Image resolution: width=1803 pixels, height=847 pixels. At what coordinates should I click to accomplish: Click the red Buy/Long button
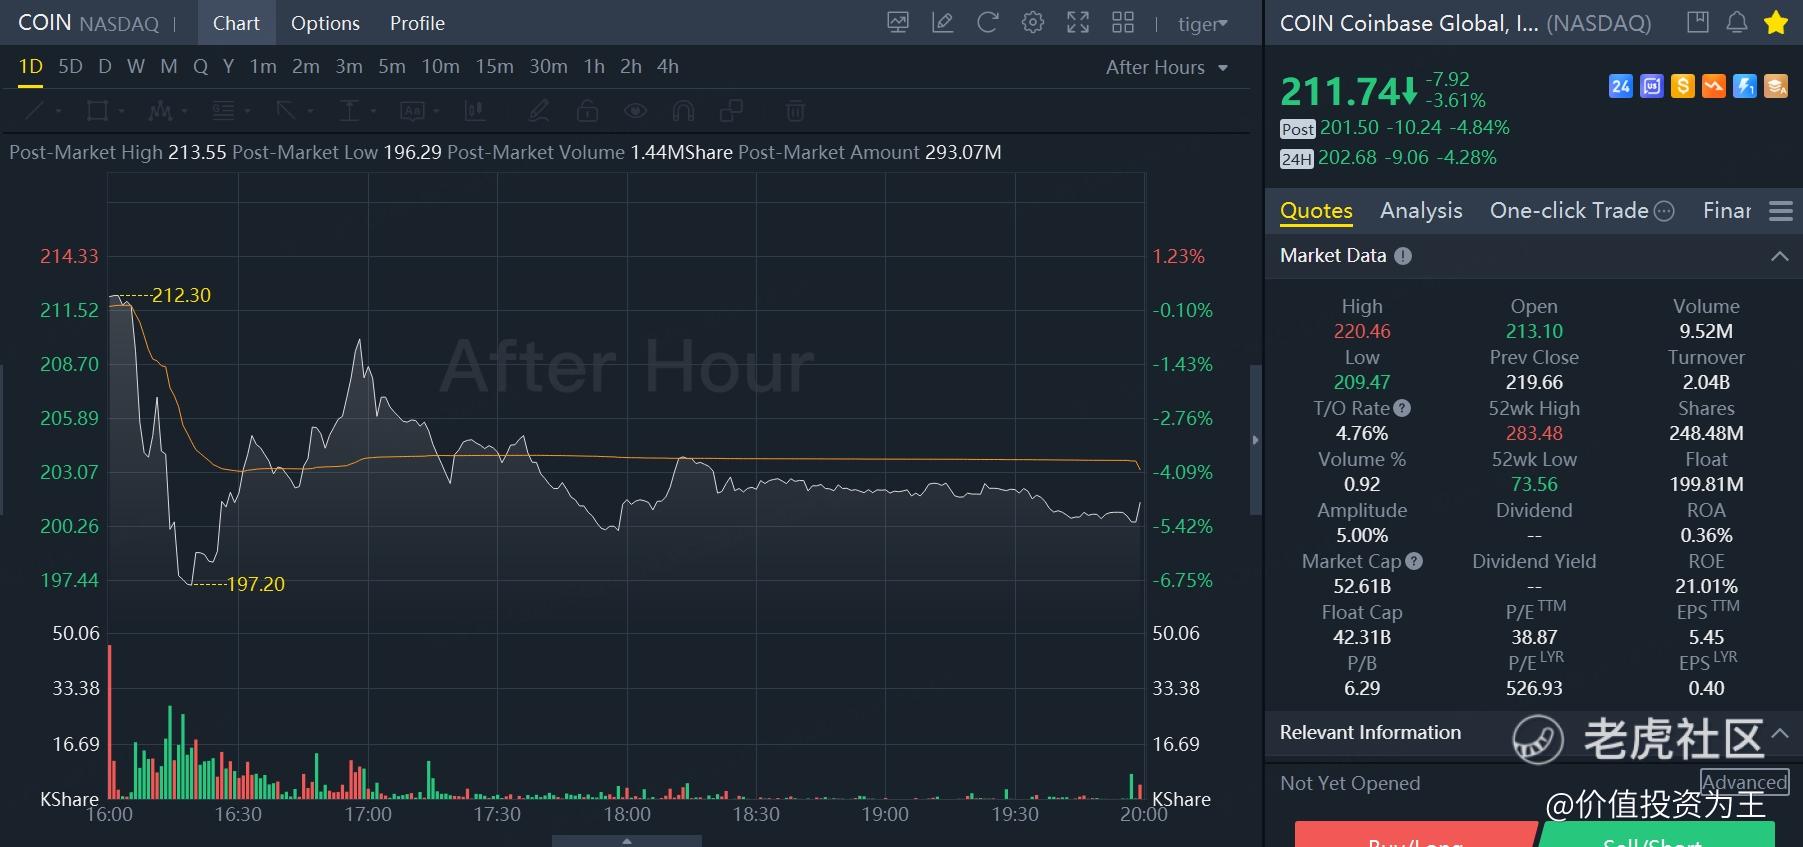[x=1415, y=834]
